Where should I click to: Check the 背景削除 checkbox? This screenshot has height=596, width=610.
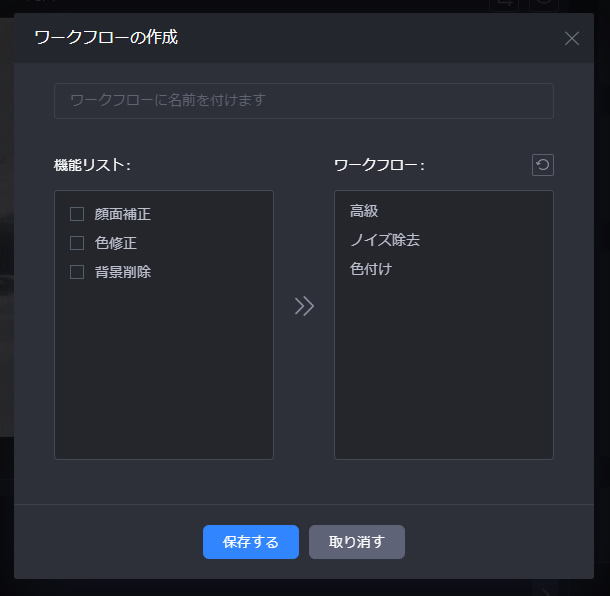[x=77, y=272]
